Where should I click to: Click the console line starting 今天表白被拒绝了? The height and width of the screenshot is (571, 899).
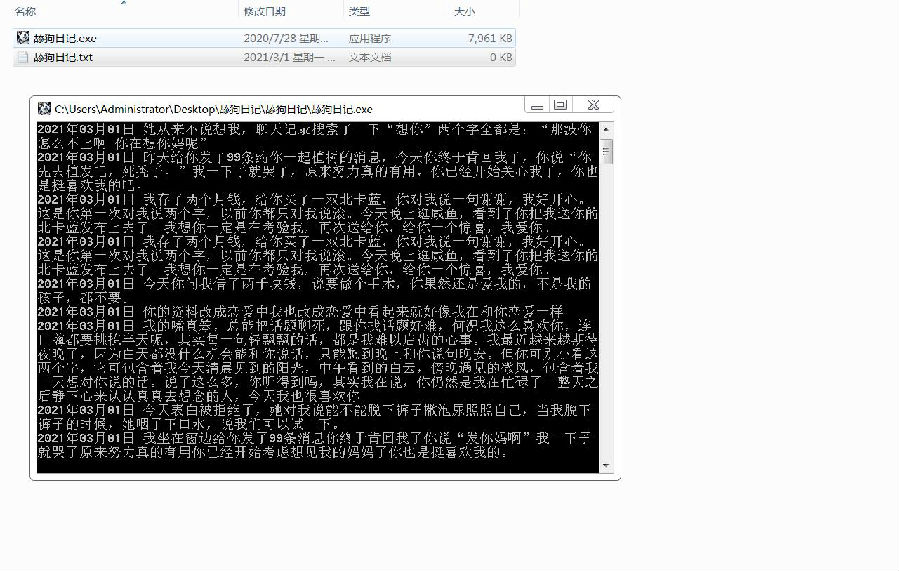pos(314,410)
